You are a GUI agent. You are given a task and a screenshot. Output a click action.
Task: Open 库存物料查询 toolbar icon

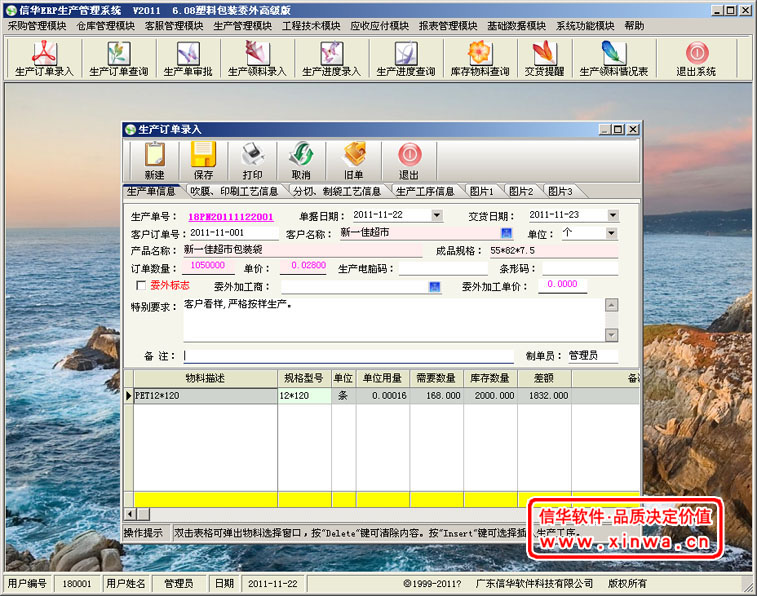(480, 59)
